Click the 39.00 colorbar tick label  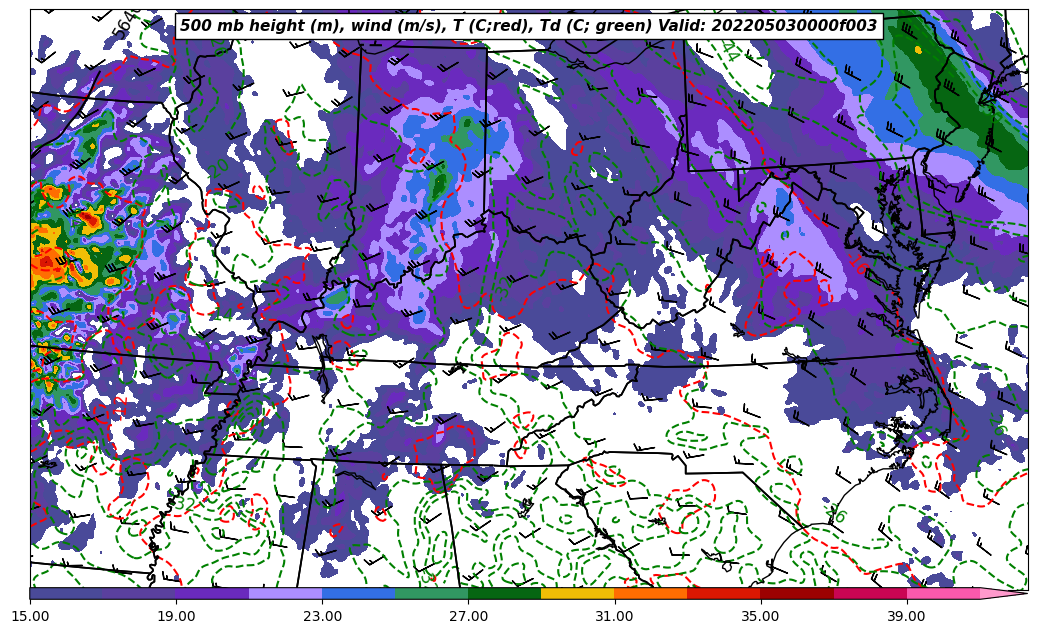point(906,616)
